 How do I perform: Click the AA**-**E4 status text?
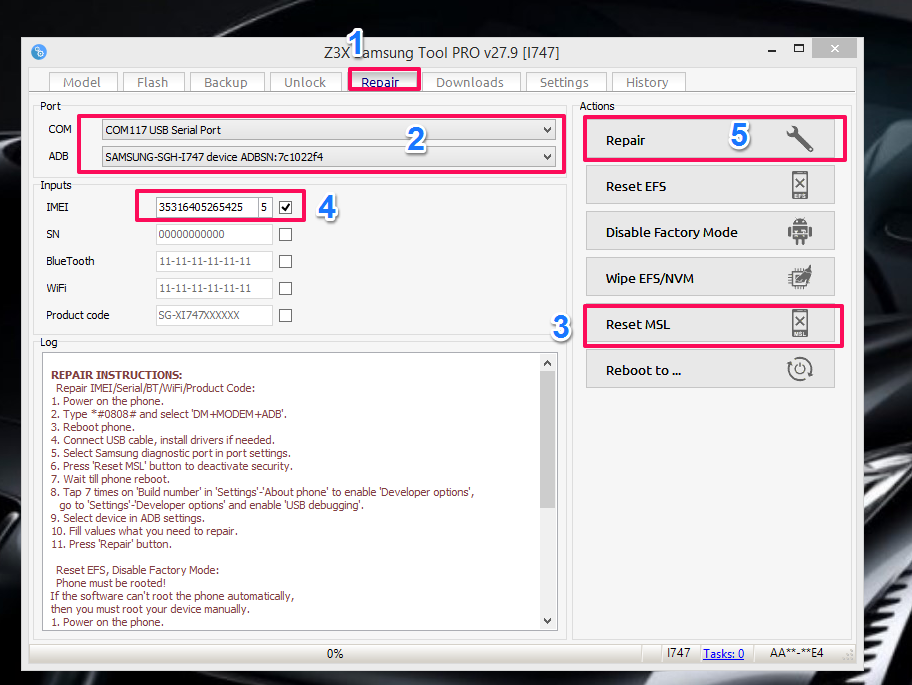[797, 653]
